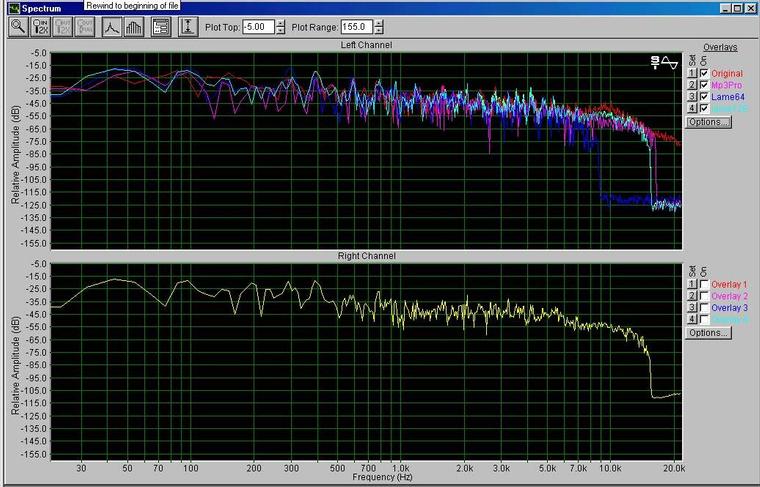Enable Overlay 1 in Right Channel
The height and width of the screenshot is (487, 760).
tap(704, 285)
